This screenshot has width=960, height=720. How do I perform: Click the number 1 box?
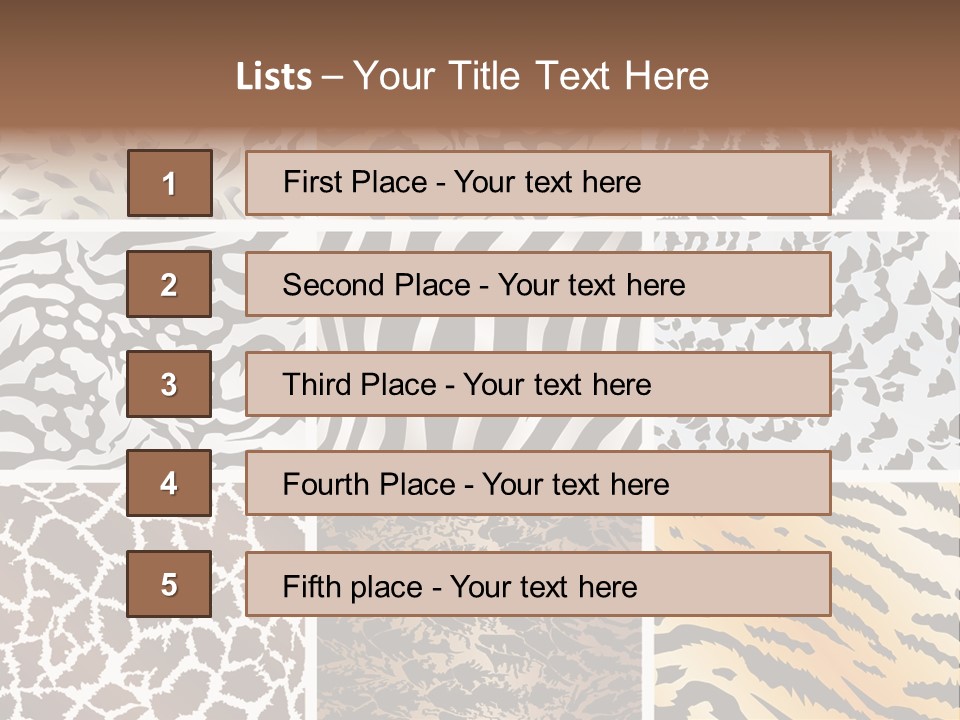(169, 183)
